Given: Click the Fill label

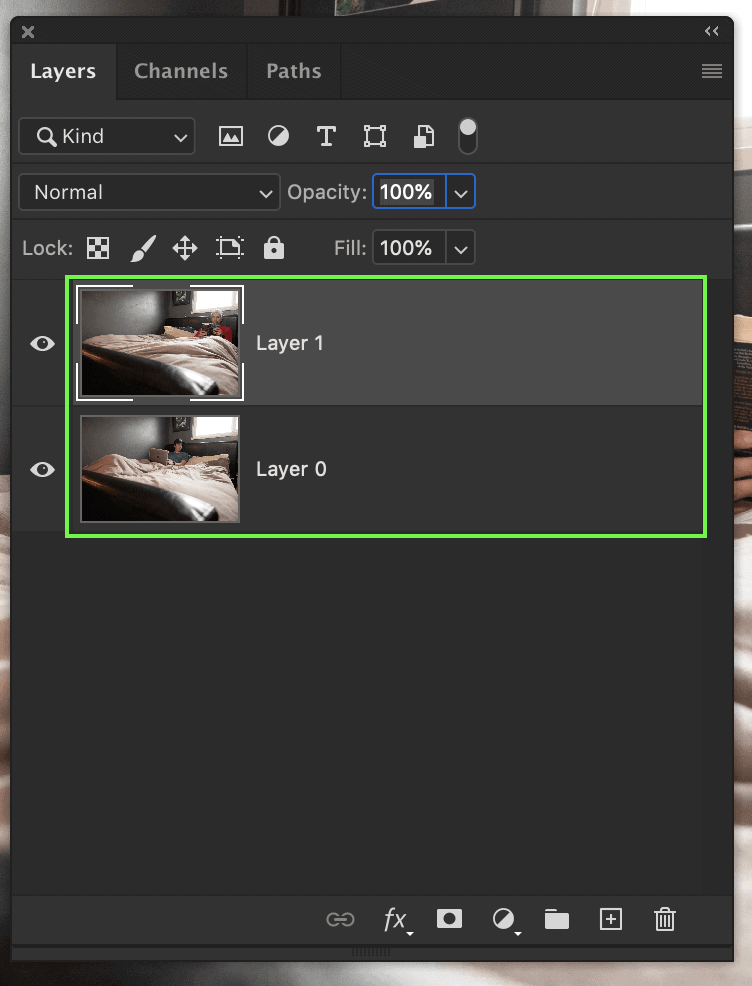Looking at the screenshot, I should [x=350, y=248].
